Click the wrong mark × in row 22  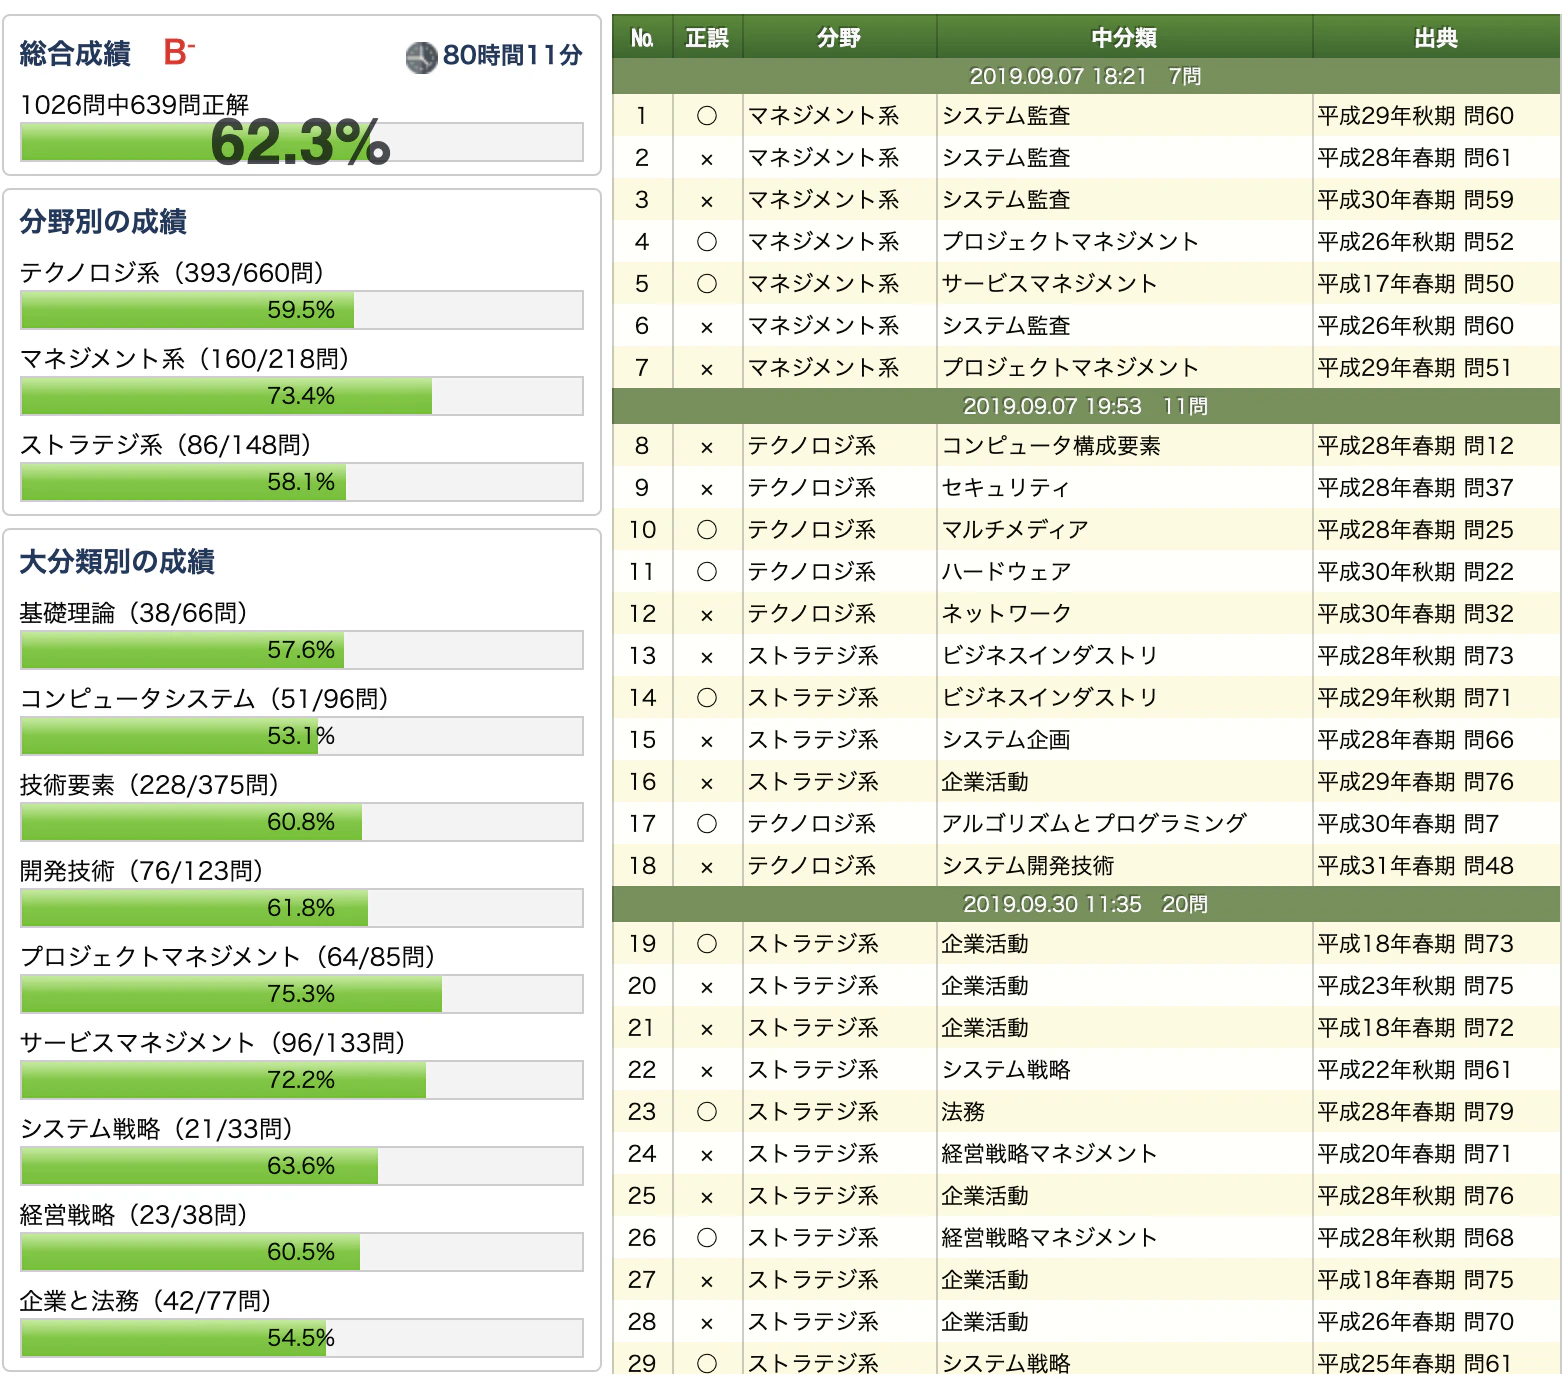click(x=707, y=1071)
